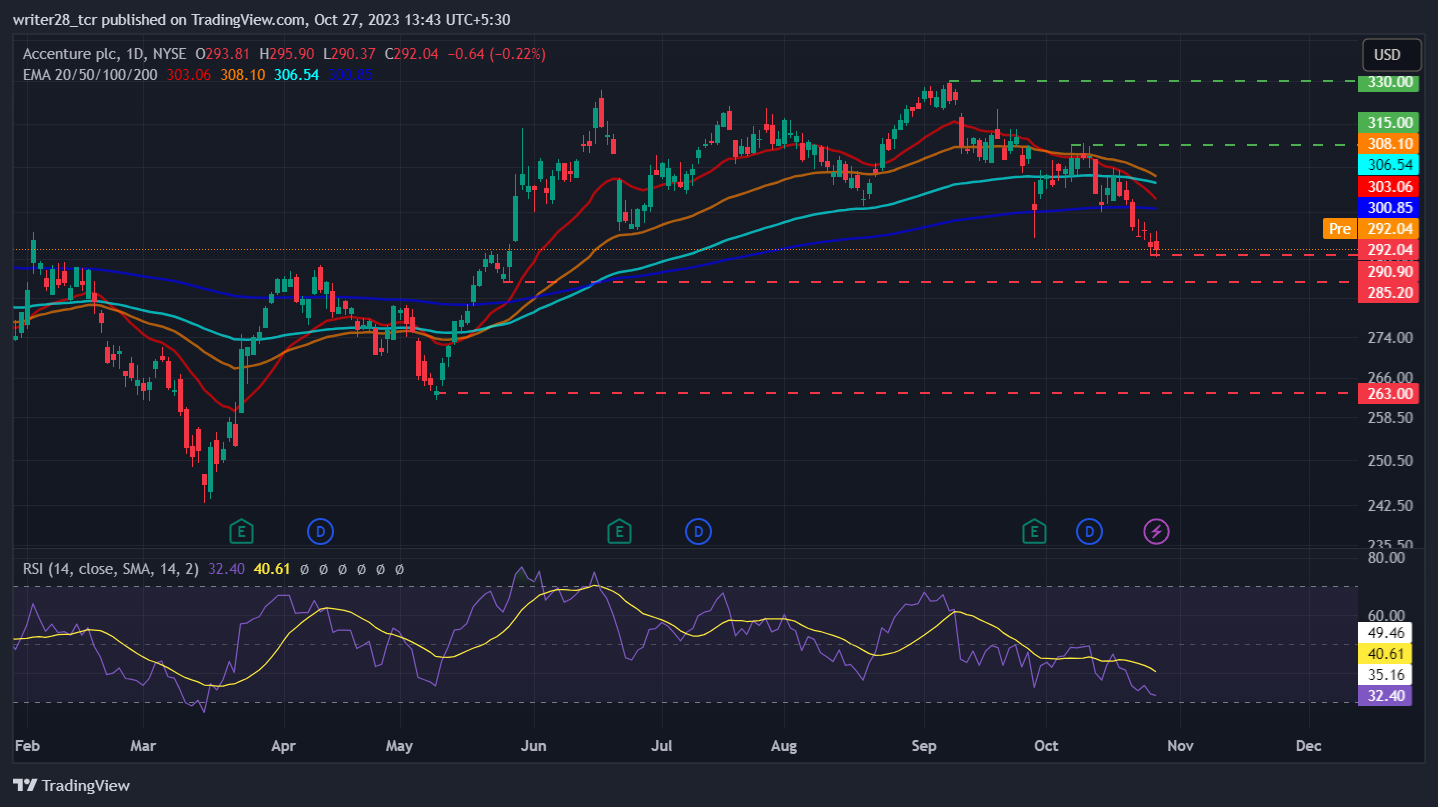The height and width of the screenshot is (807, 1438).
Task: Click the white 35.16 RSI label
Action: (x=1385, y=674)
